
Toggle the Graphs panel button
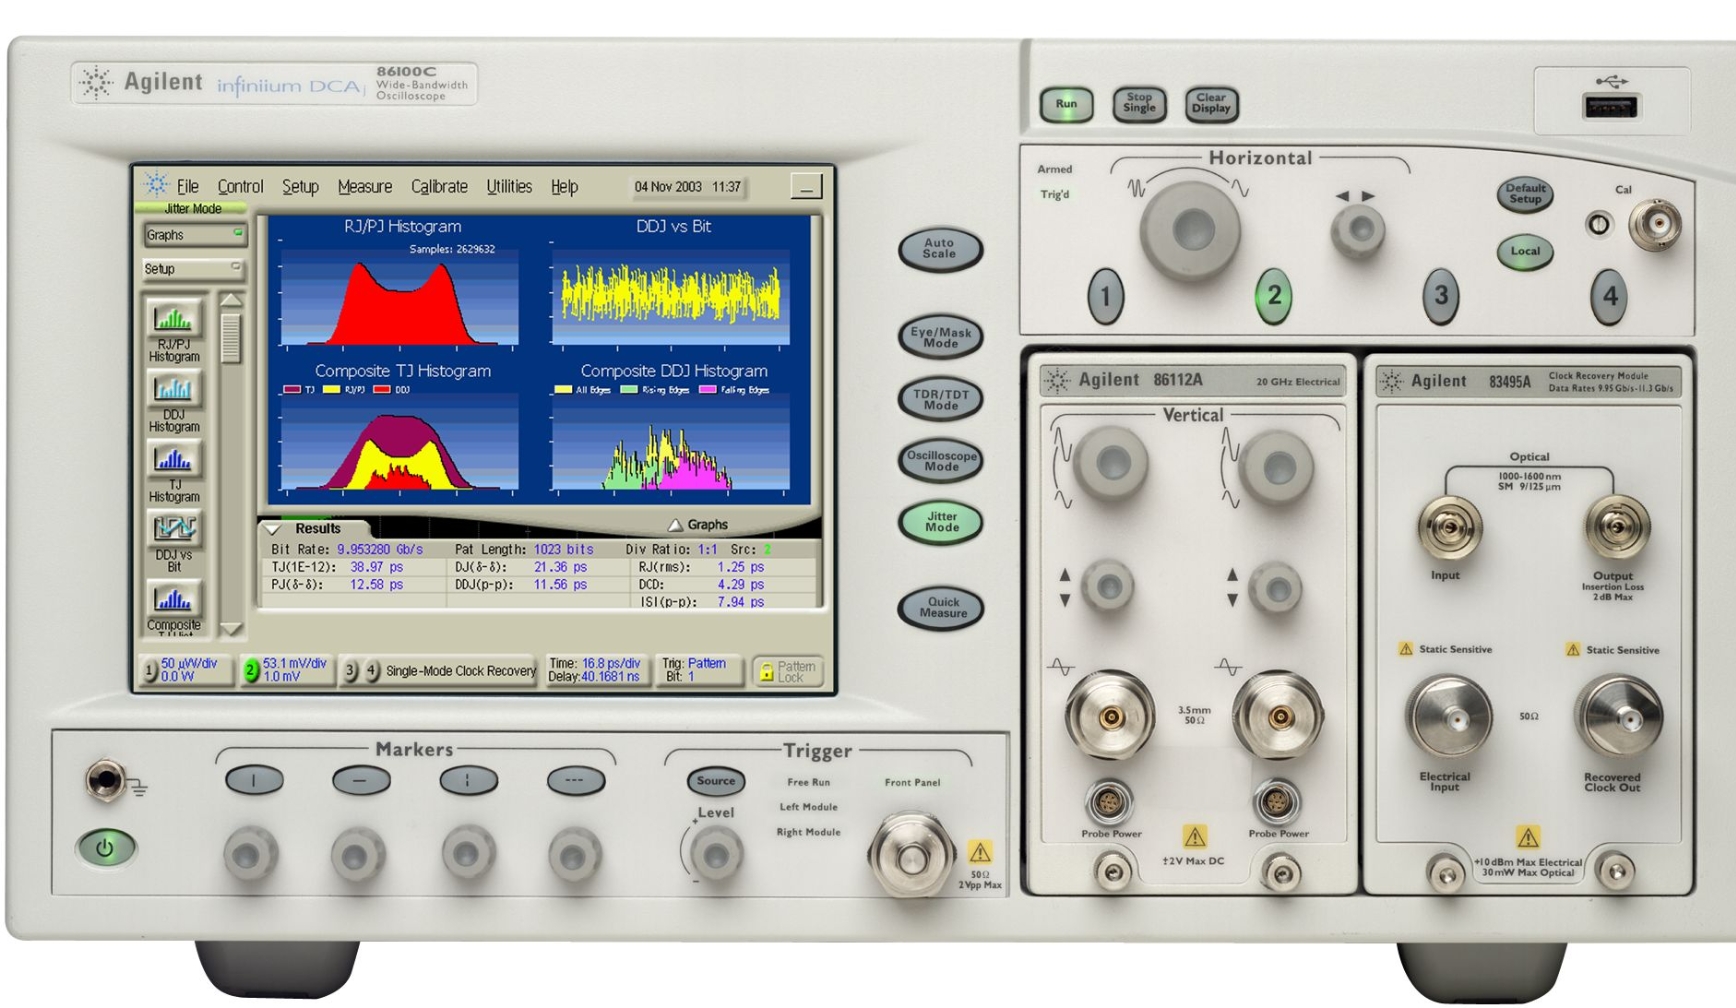tap(193, 235)
